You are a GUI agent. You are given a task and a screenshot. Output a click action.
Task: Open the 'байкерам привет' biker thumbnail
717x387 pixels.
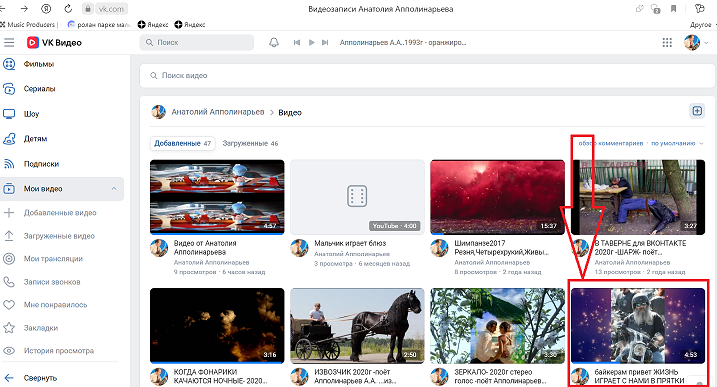pos(638,326)
